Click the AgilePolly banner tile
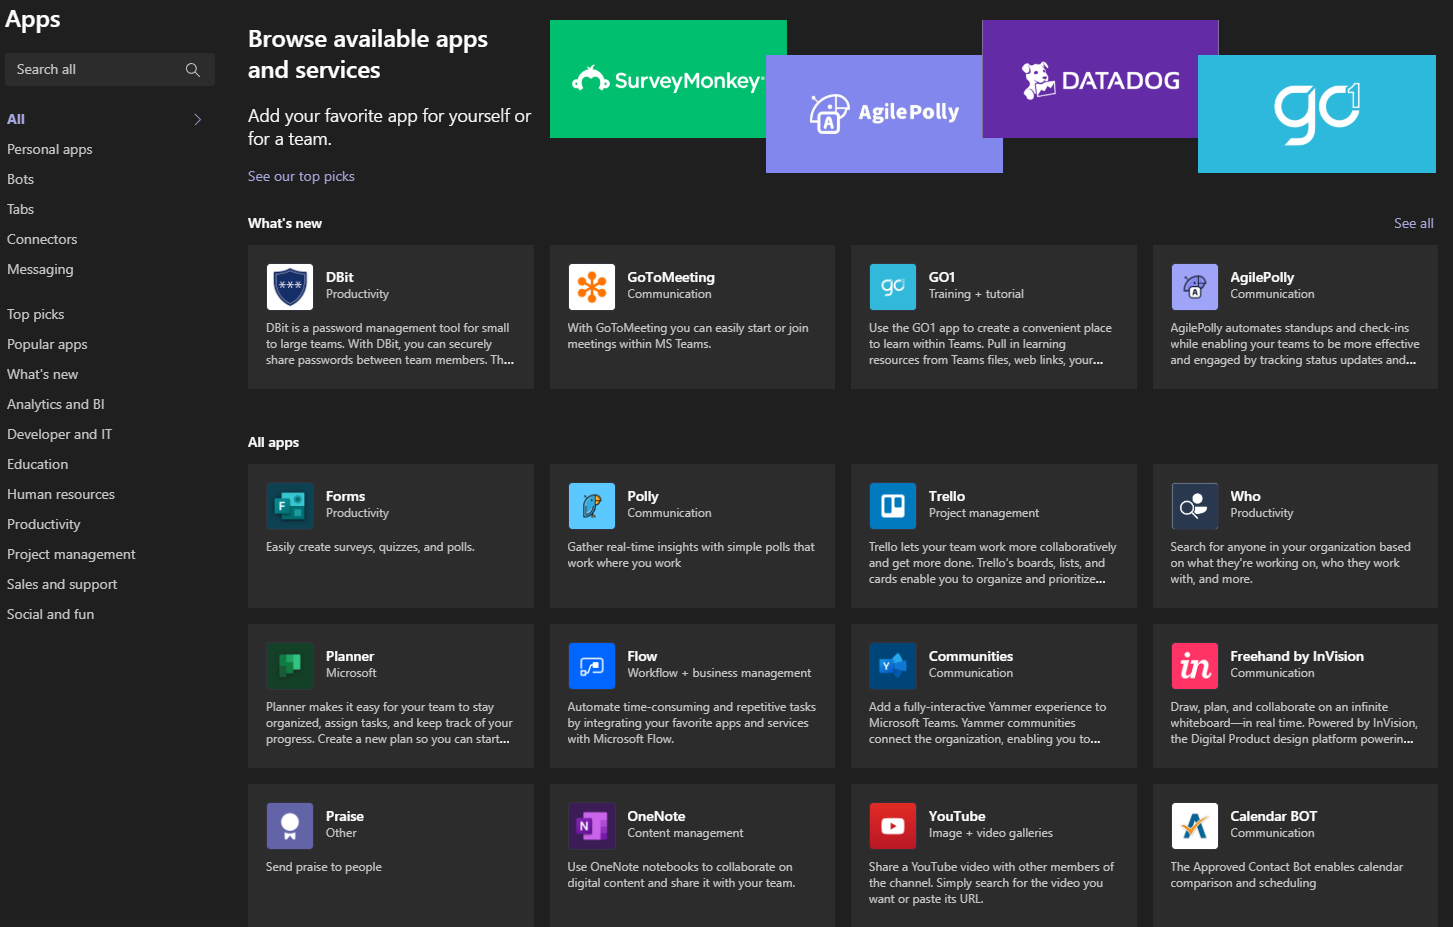 click(884, 114)
